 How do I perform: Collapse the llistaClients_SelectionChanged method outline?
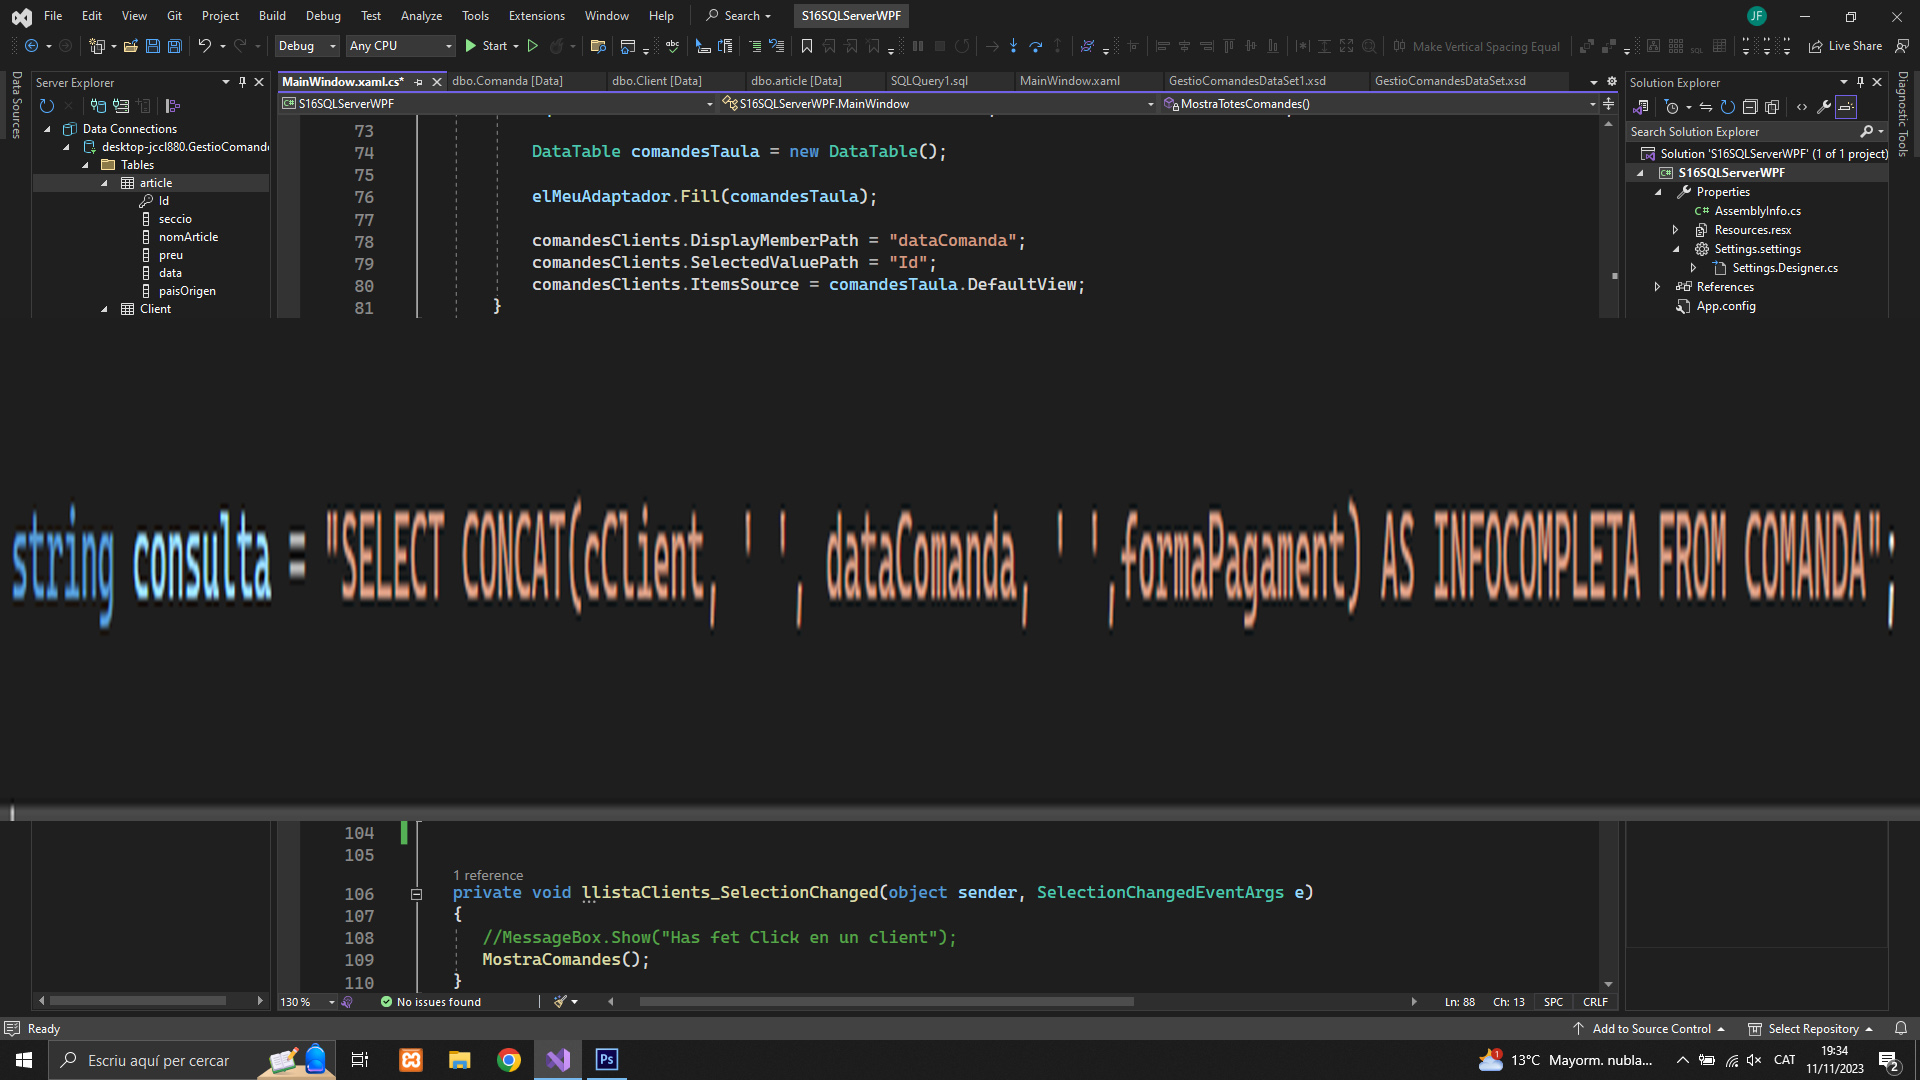tap(416, 894)
